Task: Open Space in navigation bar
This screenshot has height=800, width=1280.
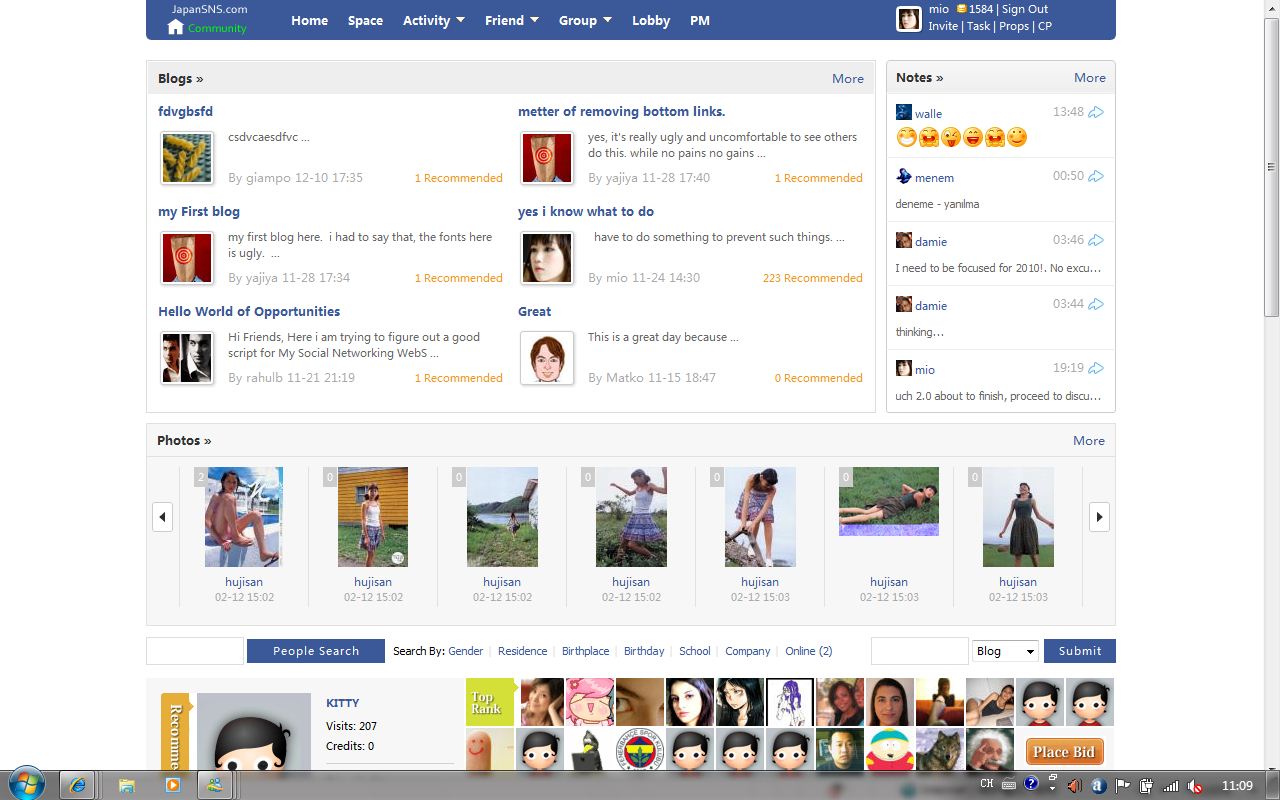Action: pyautogui.click(x=365, y=20)
